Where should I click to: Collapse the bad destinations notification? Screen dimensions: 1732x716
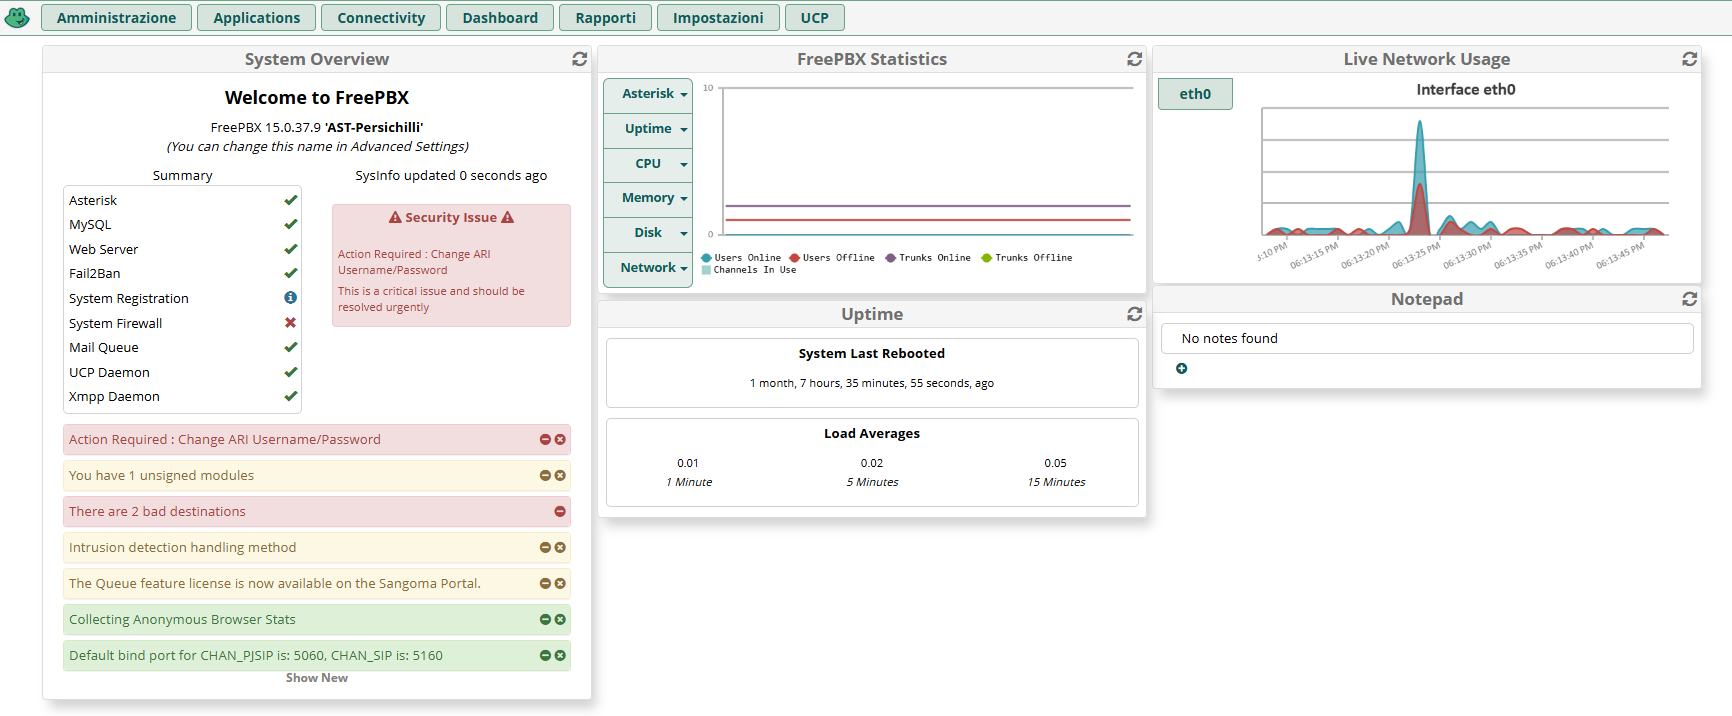(x=560, y=511)
